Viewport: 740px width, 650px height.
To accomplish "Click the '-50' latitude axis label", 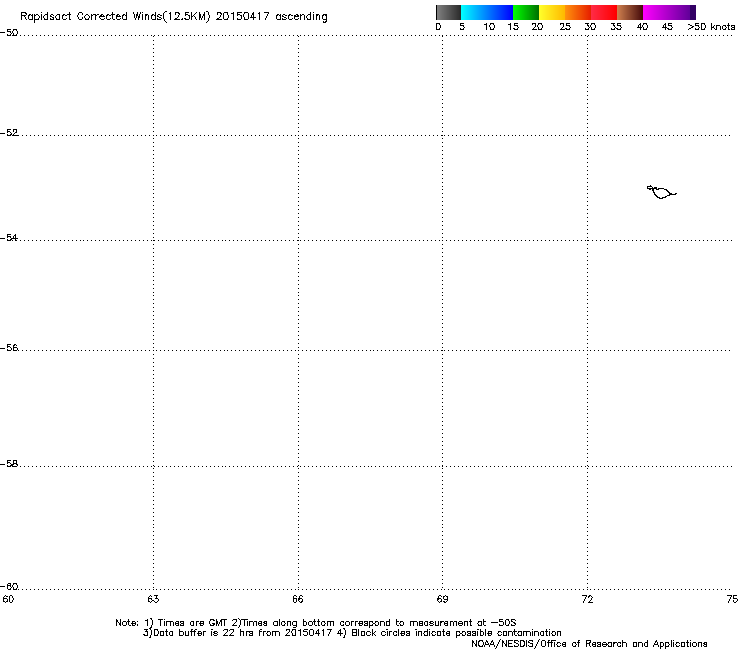I will 9,33.
